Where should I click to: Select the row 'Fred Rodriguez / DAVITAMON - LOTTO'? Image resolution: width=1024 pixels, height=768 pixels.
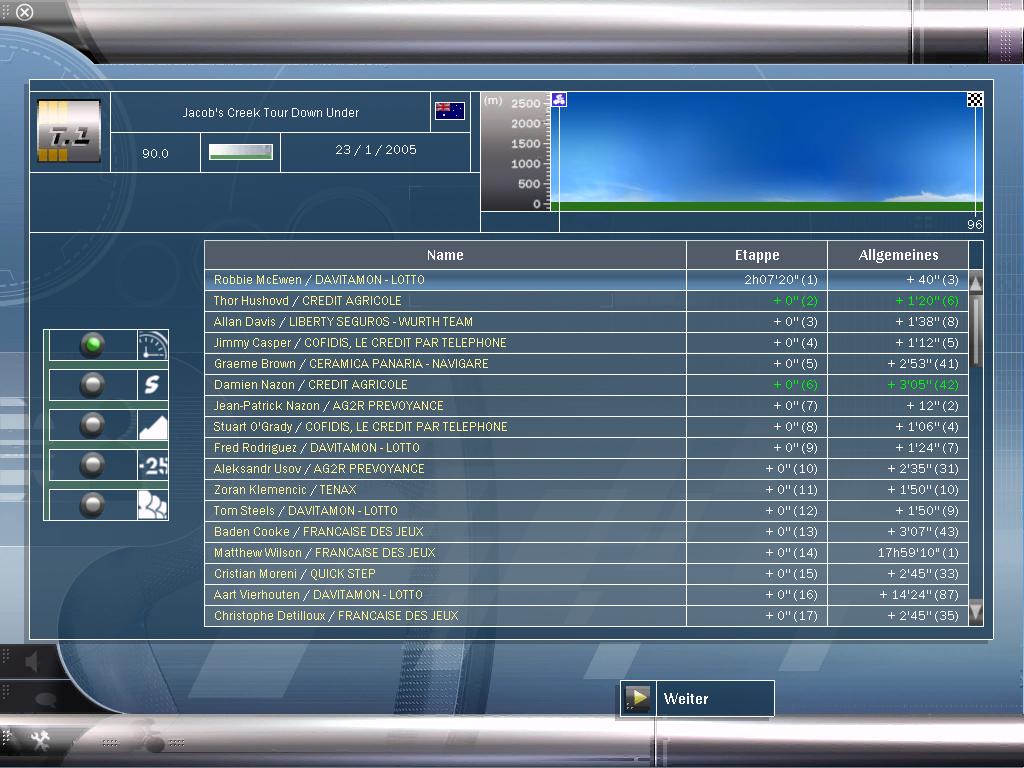tap(586, 447)
